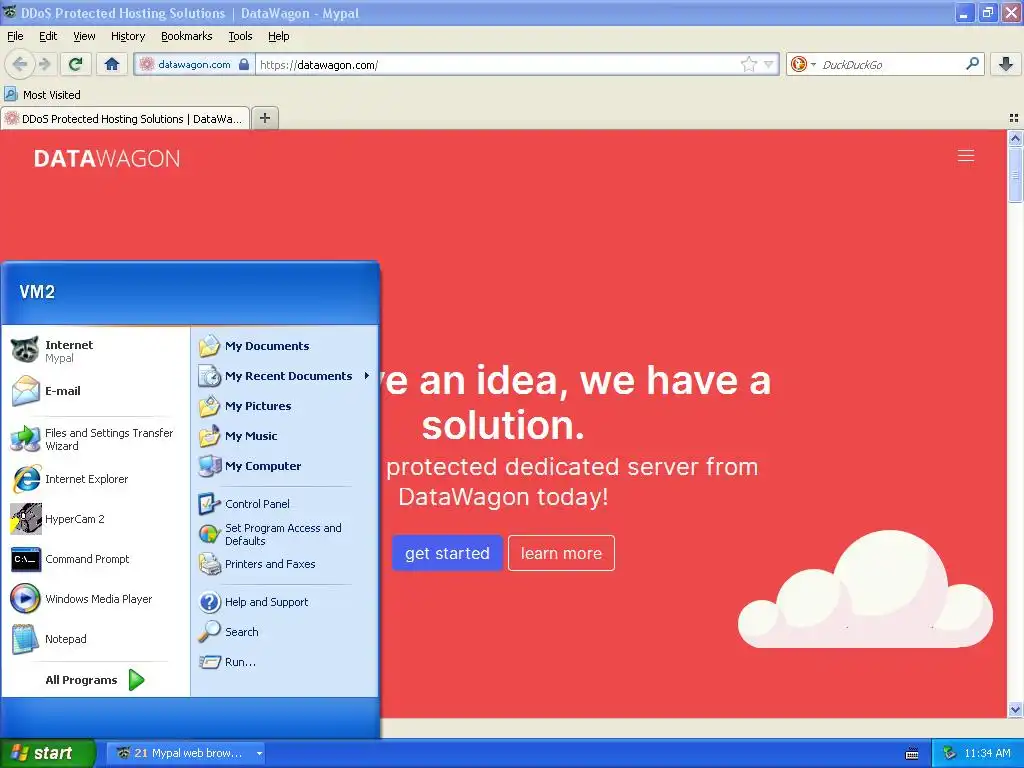This screenshot has height=768, width=1024.
Task: Click the DATAWAGON logo link
Action: (106, 159)
